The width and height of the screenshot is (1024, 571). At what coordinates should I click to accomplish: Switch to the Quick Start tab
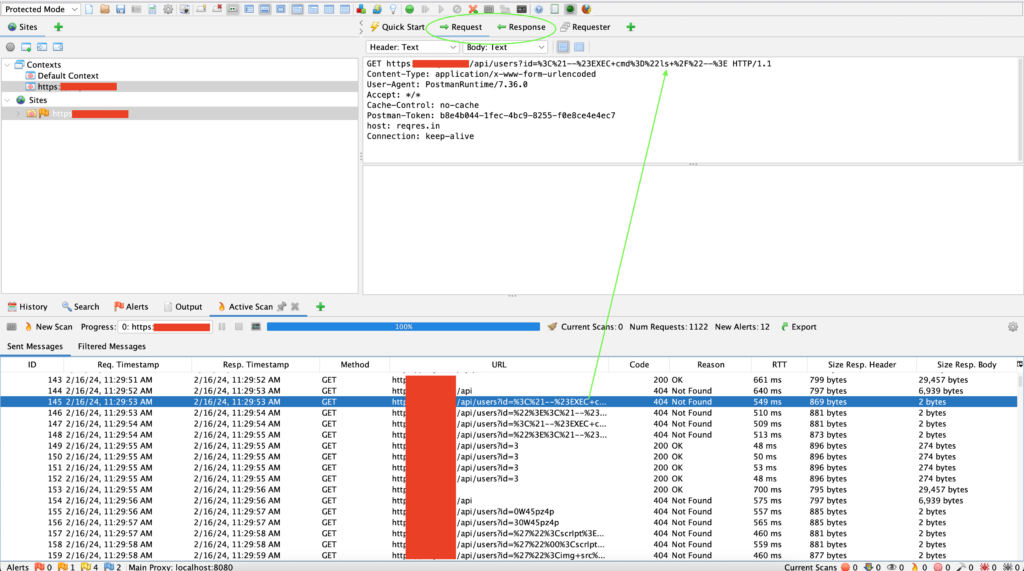tap(397, 27)
